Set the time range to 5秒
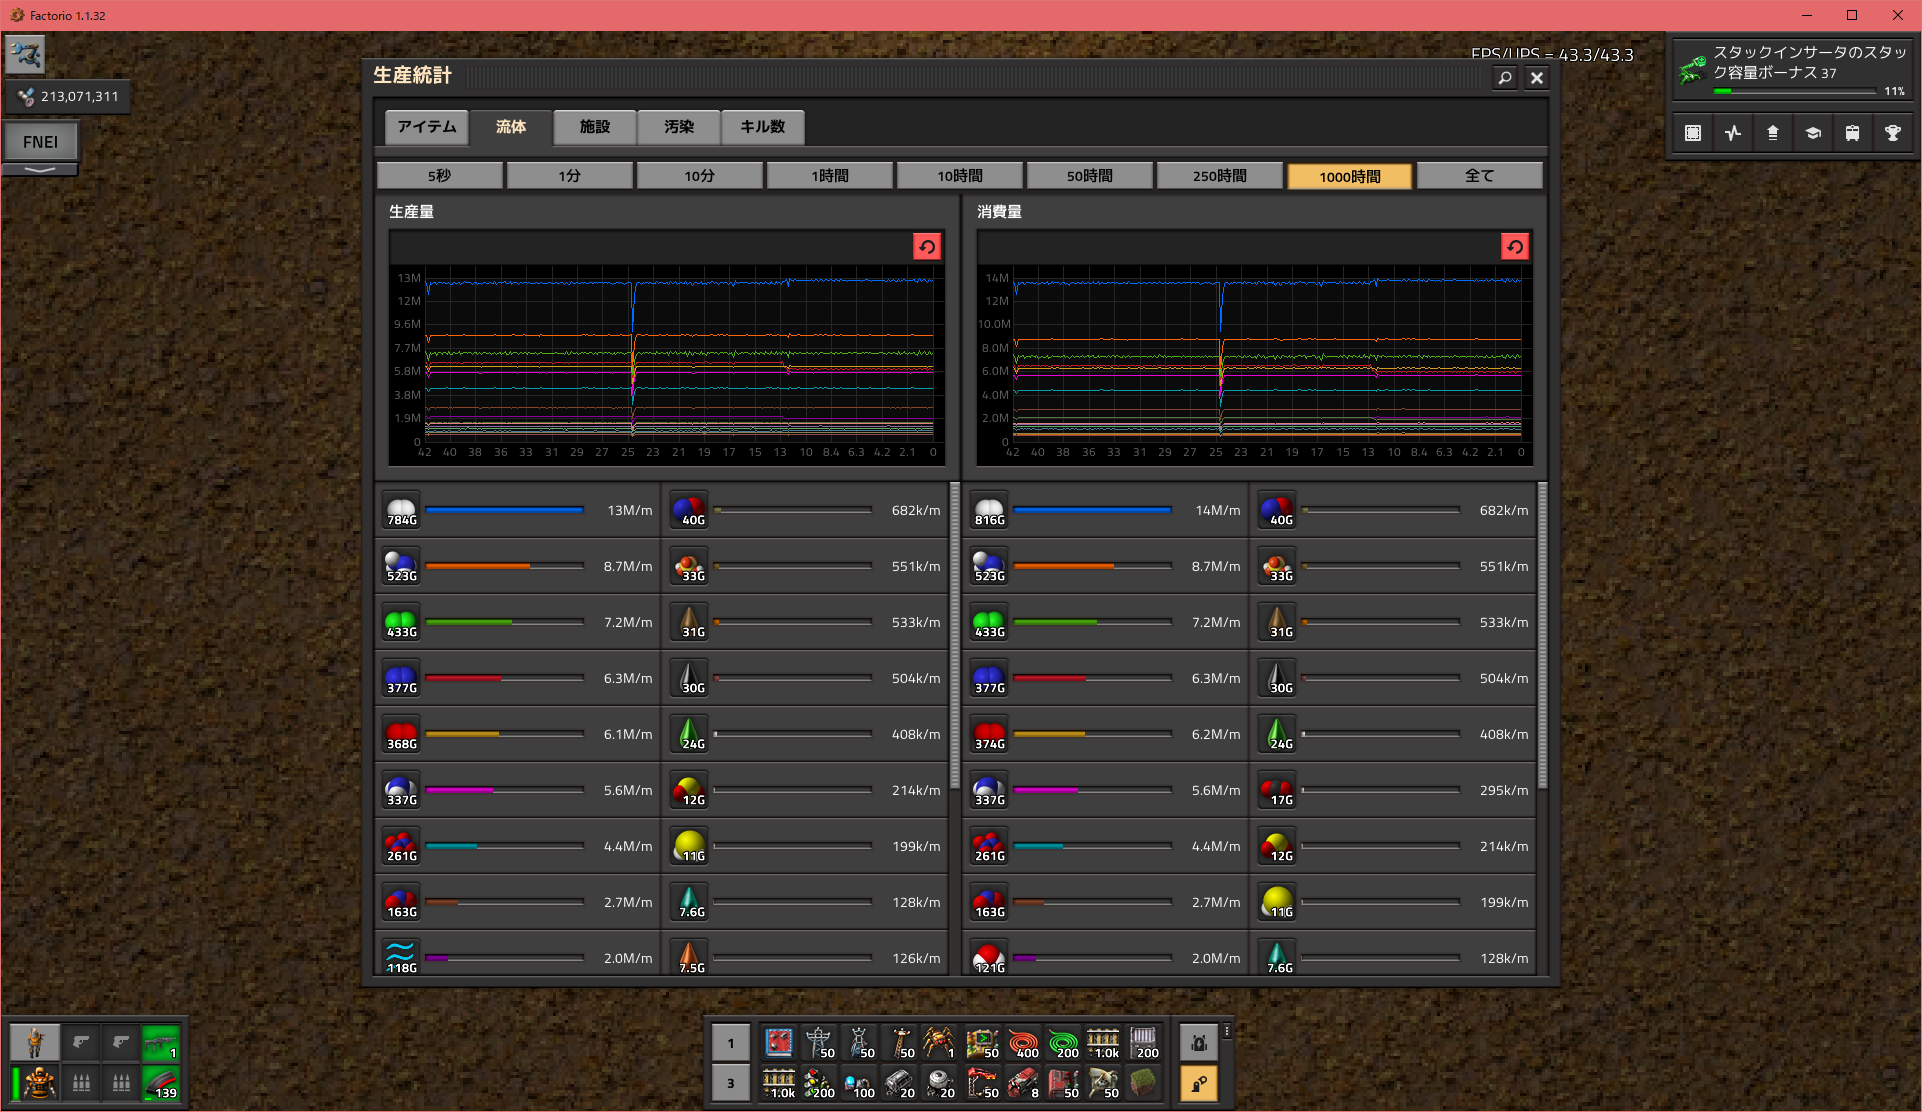 (440, 176)
